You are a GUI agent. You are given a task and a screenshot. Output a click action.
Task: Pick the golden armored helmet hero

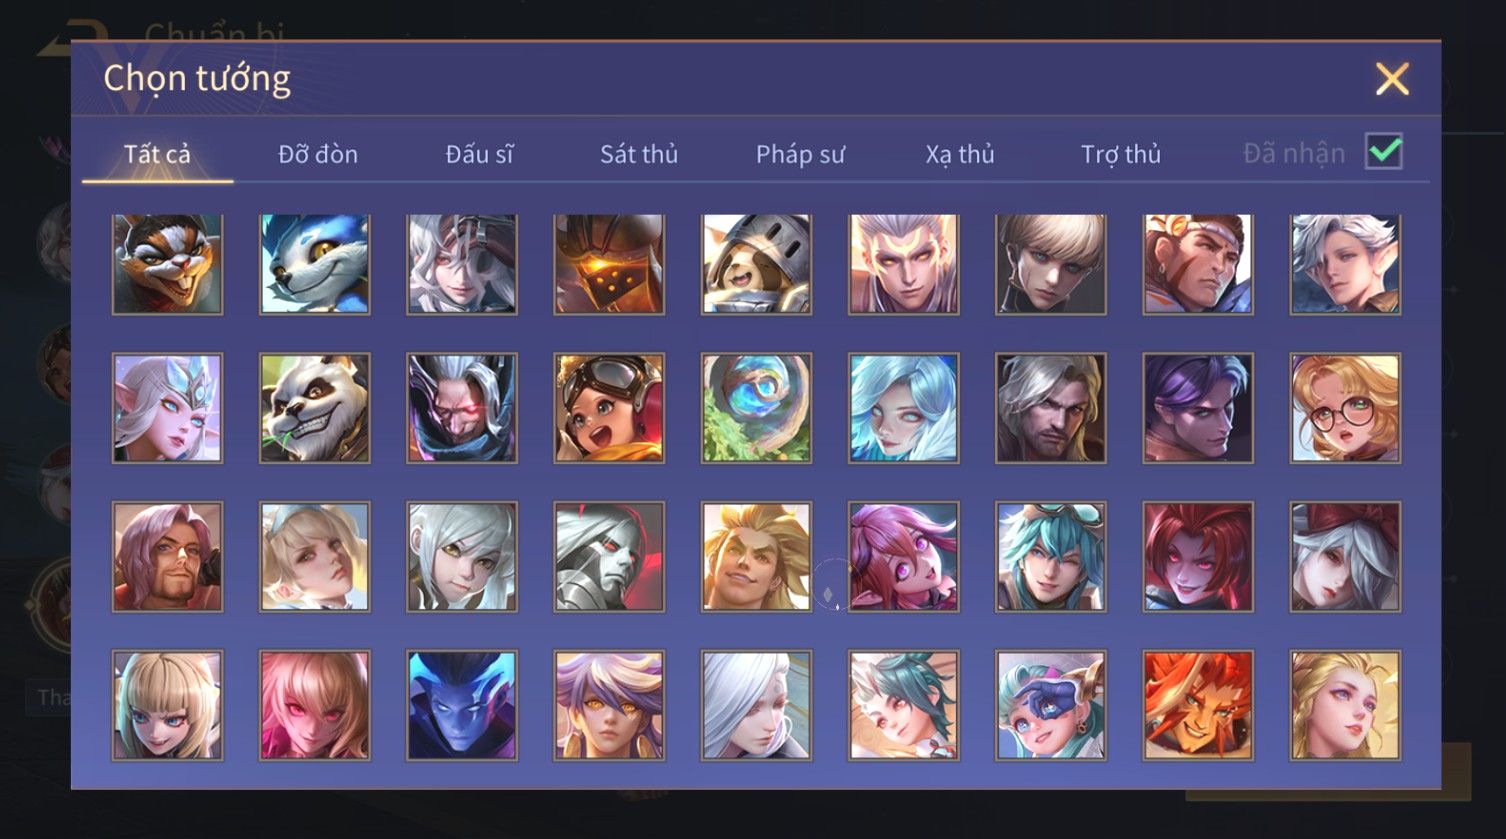[609, 265]
